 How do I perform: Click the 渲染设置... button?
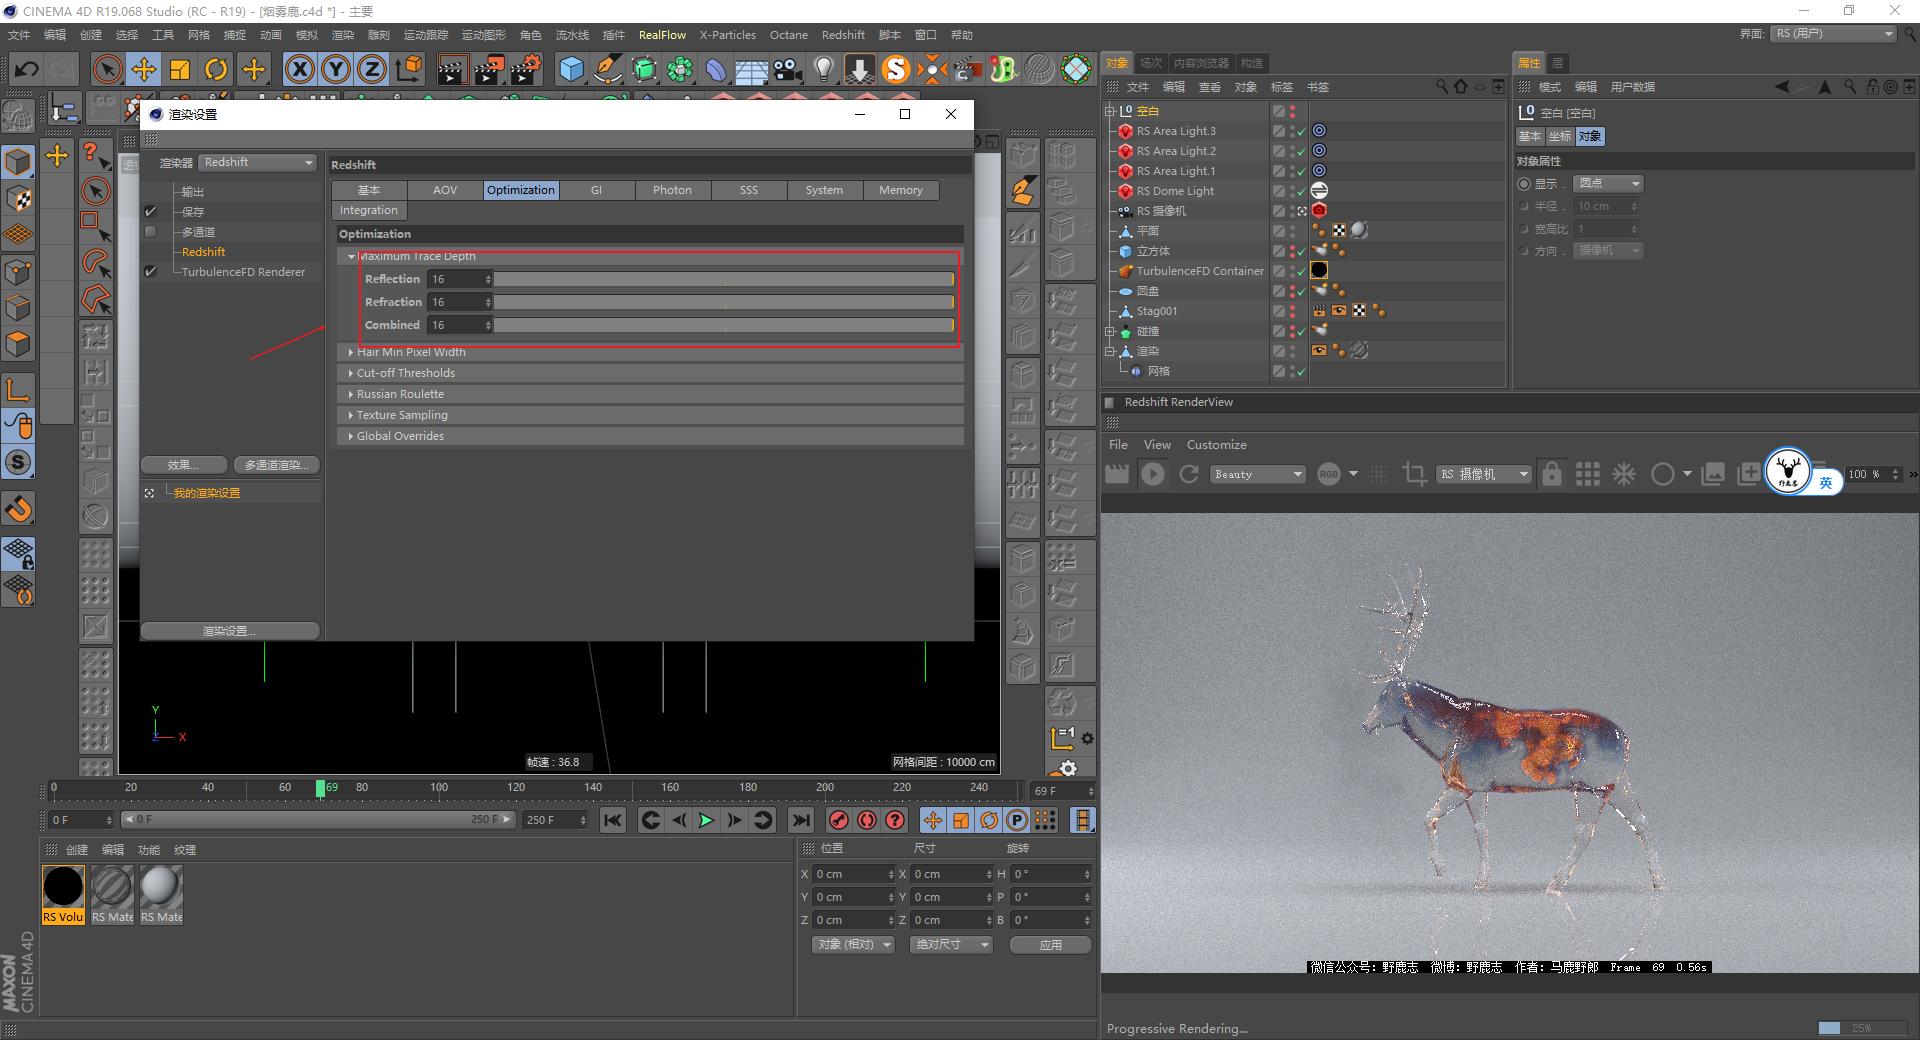coord(230,630)
